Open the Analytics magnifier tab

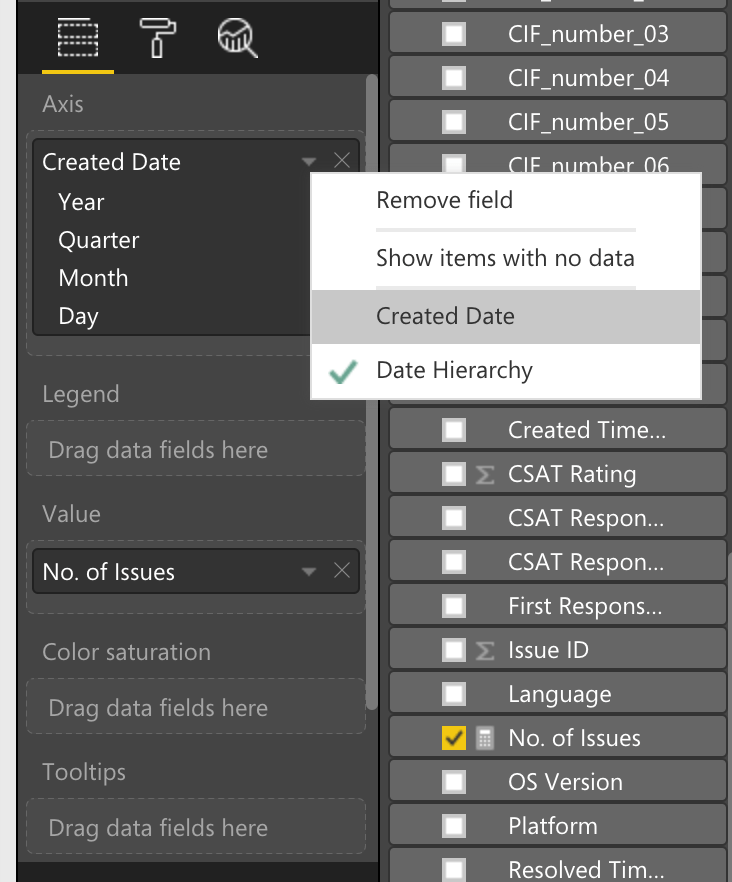237,38
